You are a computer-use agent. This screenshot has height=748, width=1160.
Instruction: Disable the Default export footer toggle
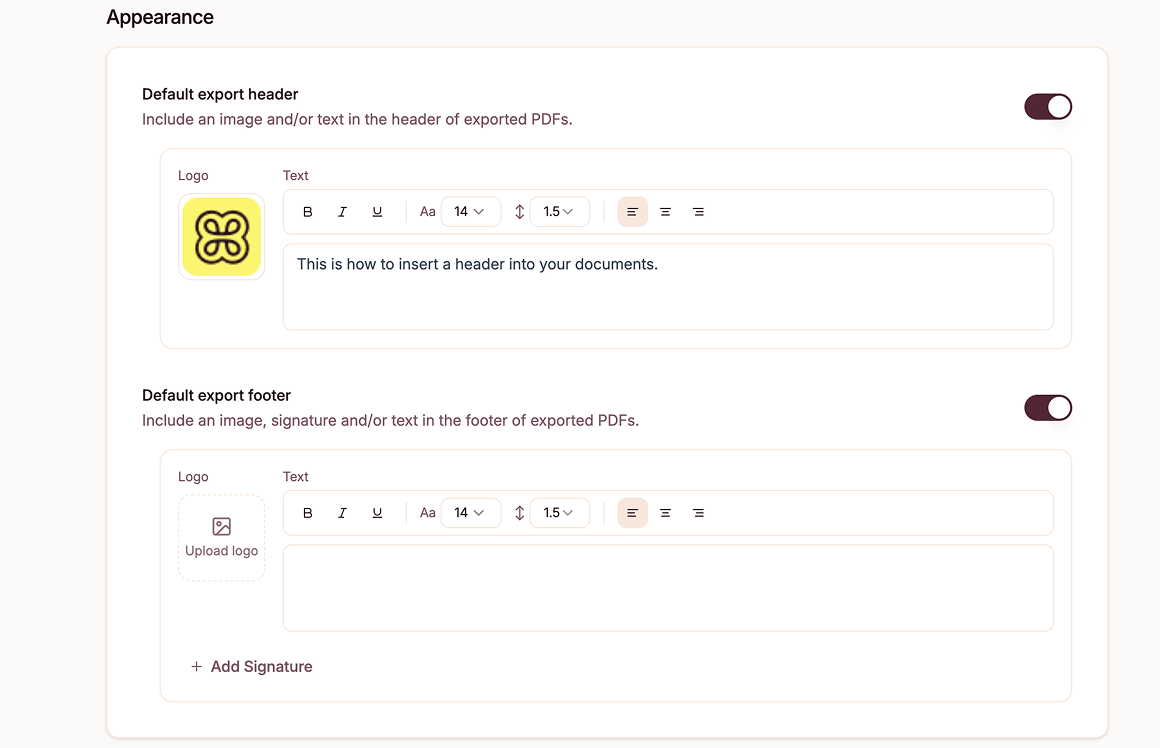[1048, 407]
